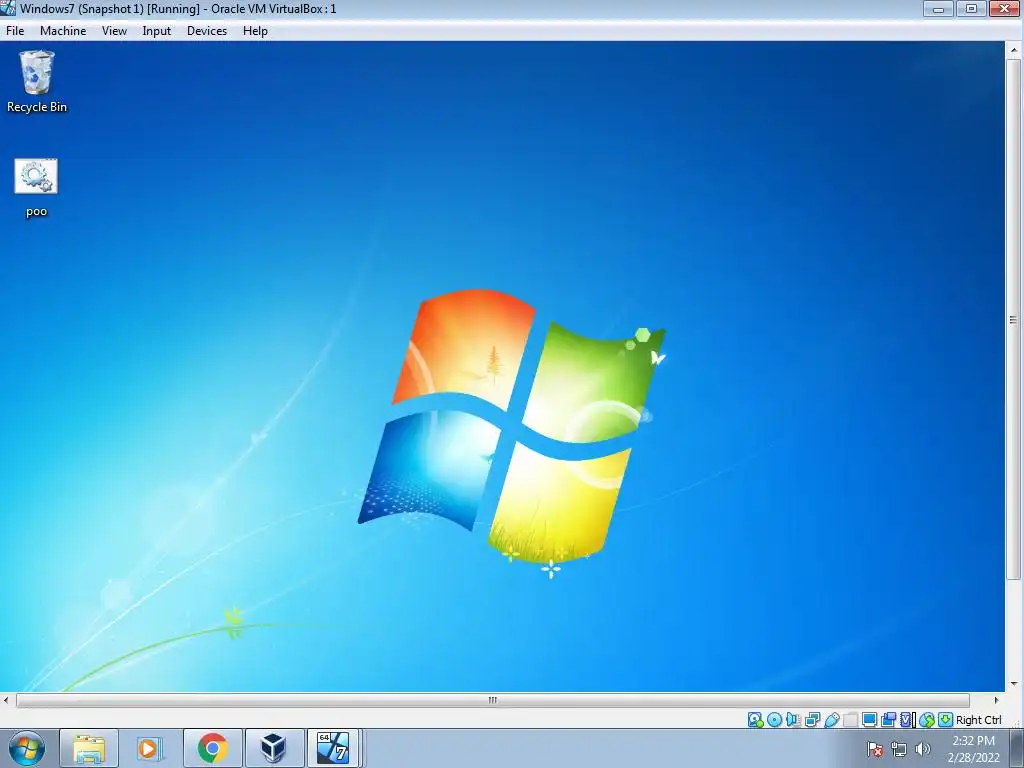Open File Explorer from the taskbar
Viewport: 1024px width, 768px height.
pyautogui.click(x=89, y=748)
